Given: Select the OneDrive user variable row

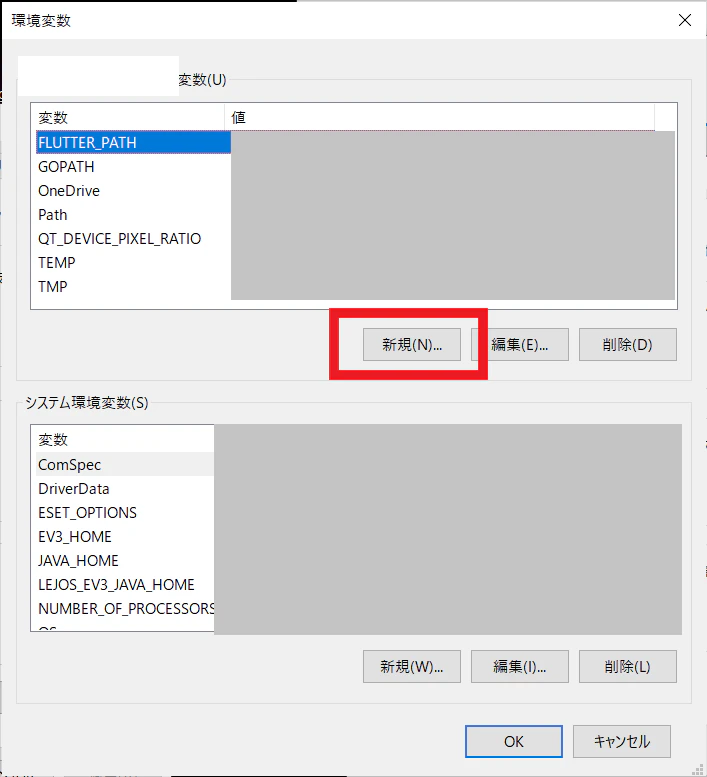Looking at the screenshot, I should (133, 191).
